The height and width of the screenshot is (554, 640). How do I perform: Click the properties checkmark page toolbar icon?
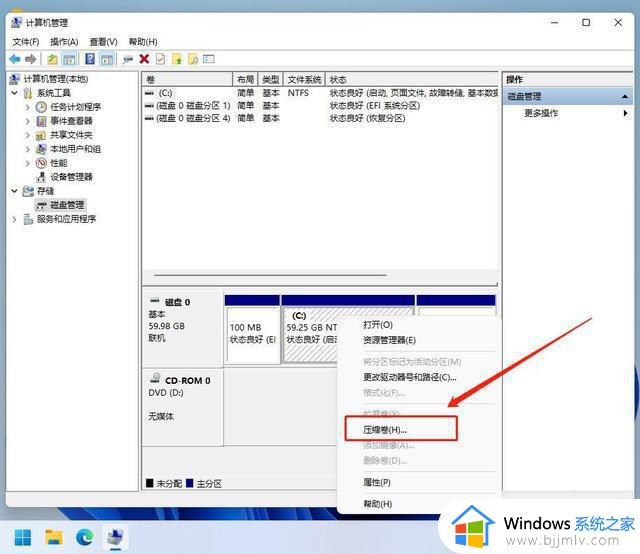point(161,59)
